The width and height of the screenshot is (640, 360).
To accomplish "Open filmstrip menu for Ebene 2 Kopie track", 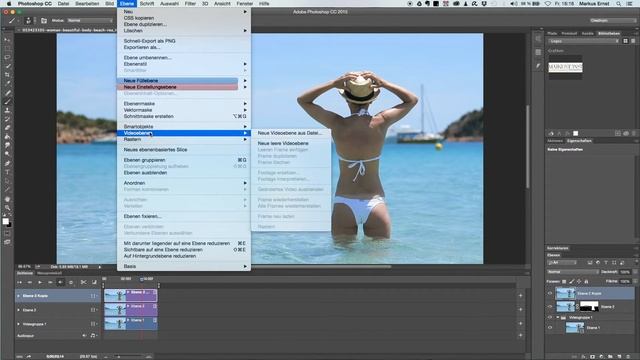I will pos(93,296).
